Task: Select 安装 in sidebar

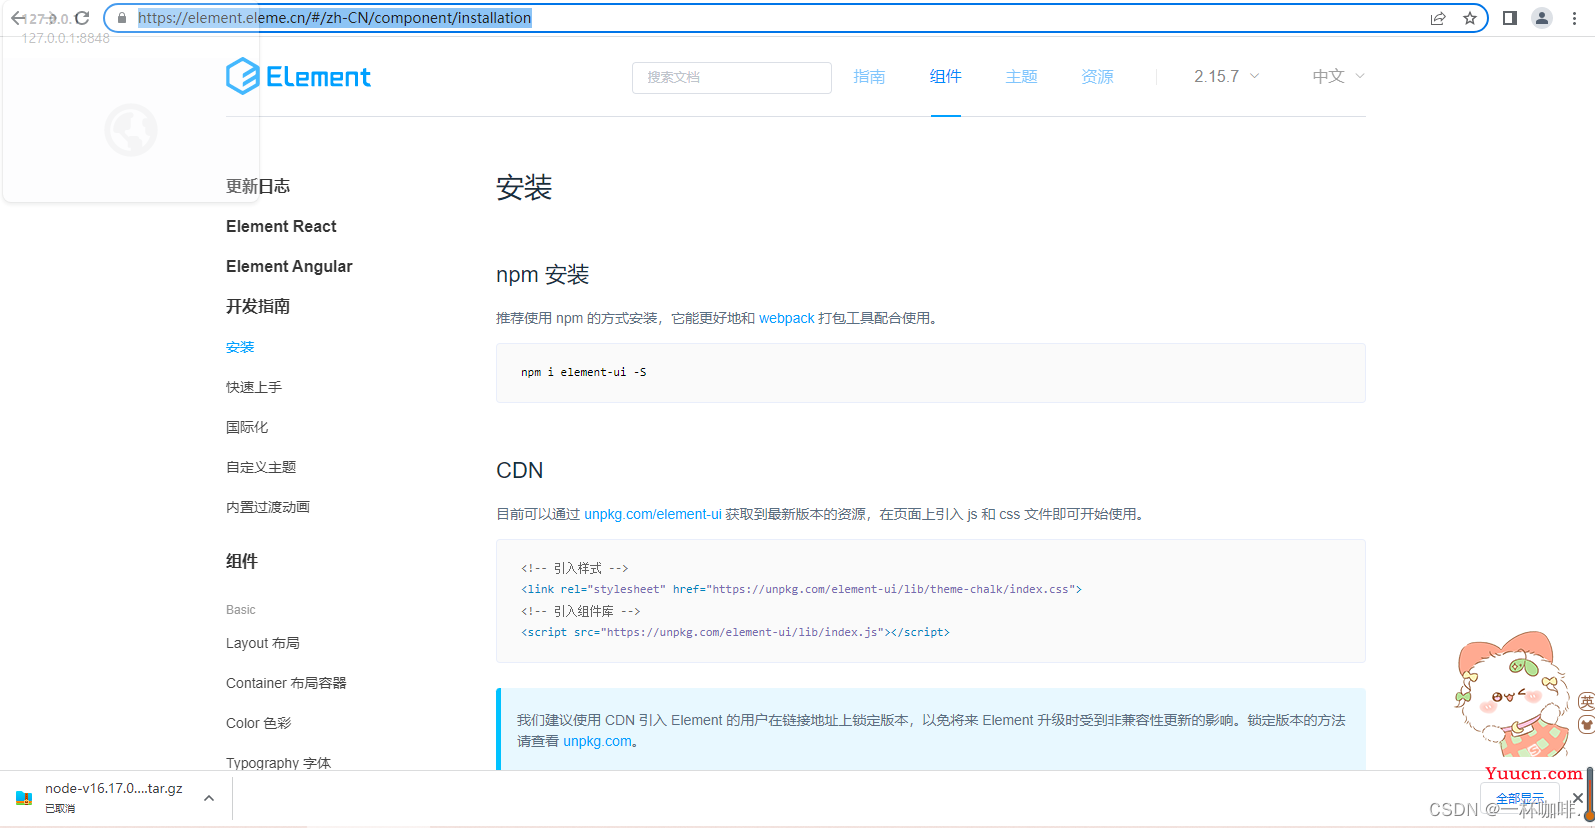Action: (x=240, y=347)
